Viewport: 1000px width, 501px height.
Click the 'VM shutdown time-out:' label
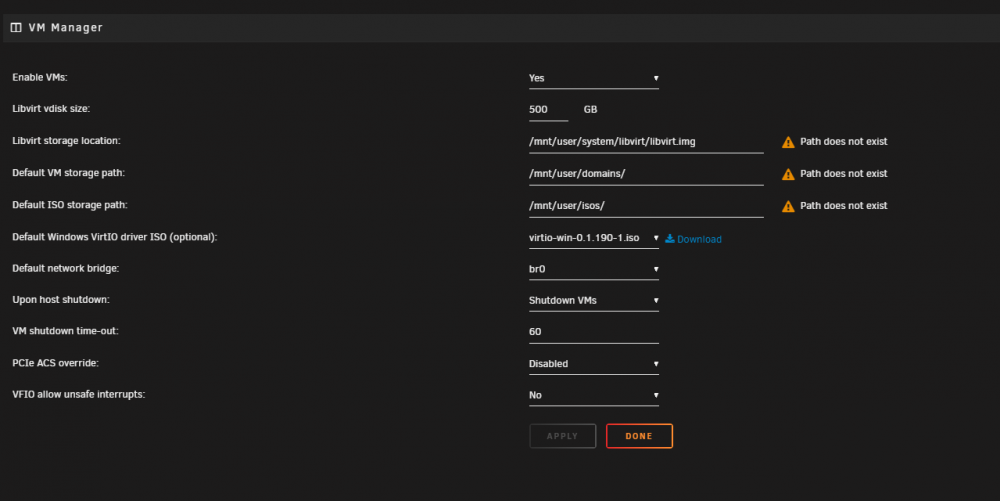65,331
